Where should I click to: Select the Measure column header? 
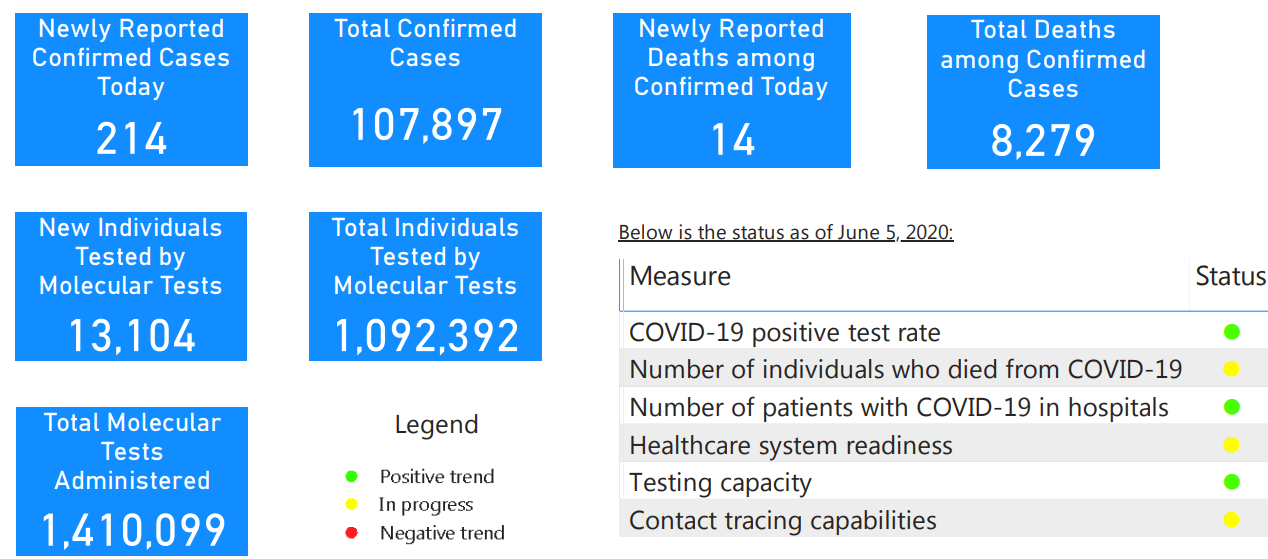click(680, 276)
